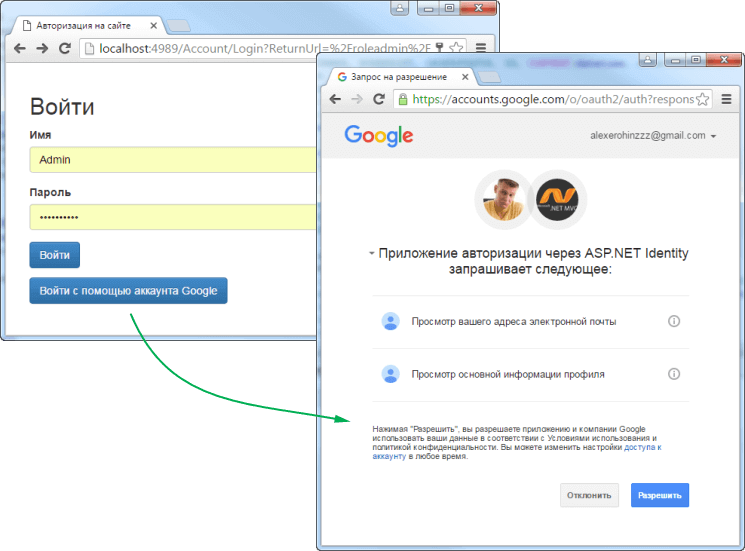The image size is (745, 551).
Task: Minimize the Google permission window
Action: click(675, 60)
